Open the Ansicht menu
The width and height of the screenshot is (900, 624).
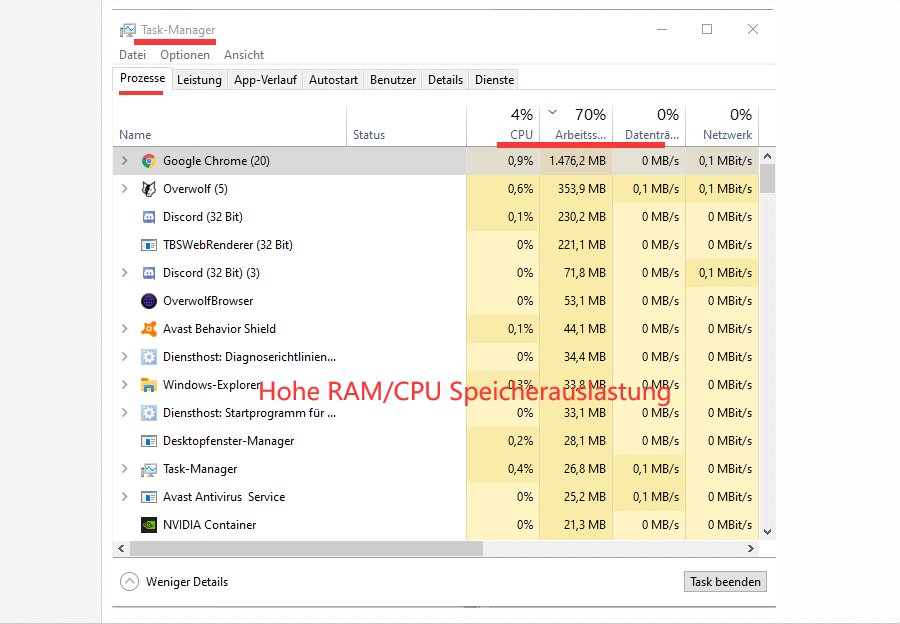(243, 55)
